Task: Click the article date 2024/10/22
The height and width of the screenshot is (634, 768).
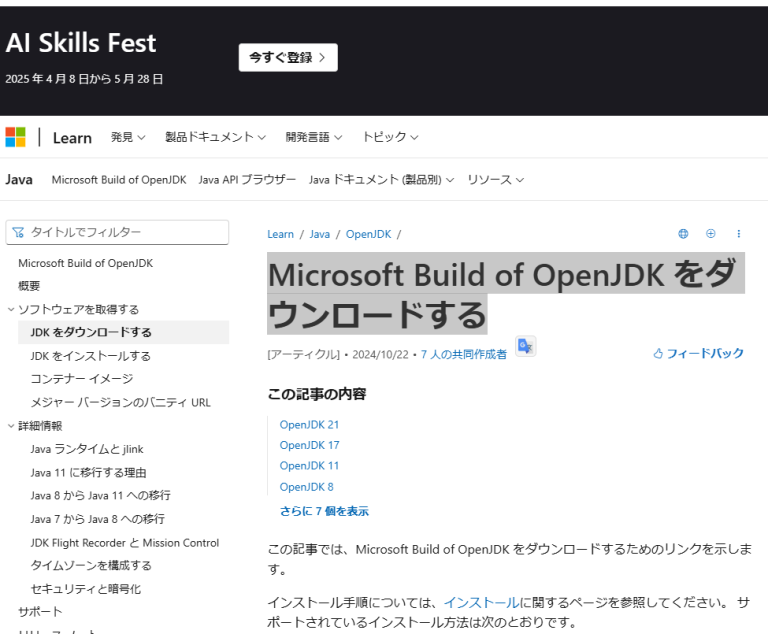Action: (380, 354)
